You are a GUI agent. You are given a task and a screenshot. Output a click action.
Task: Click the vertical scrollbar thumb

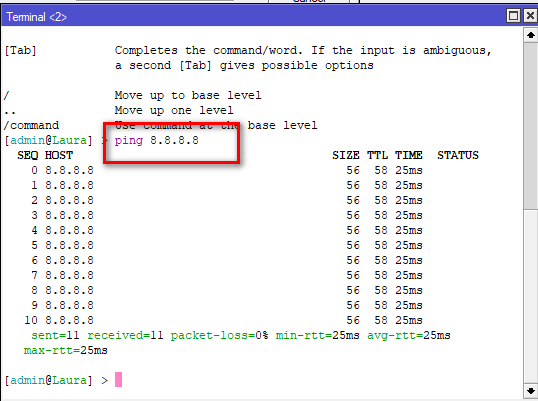coord(531,126)
